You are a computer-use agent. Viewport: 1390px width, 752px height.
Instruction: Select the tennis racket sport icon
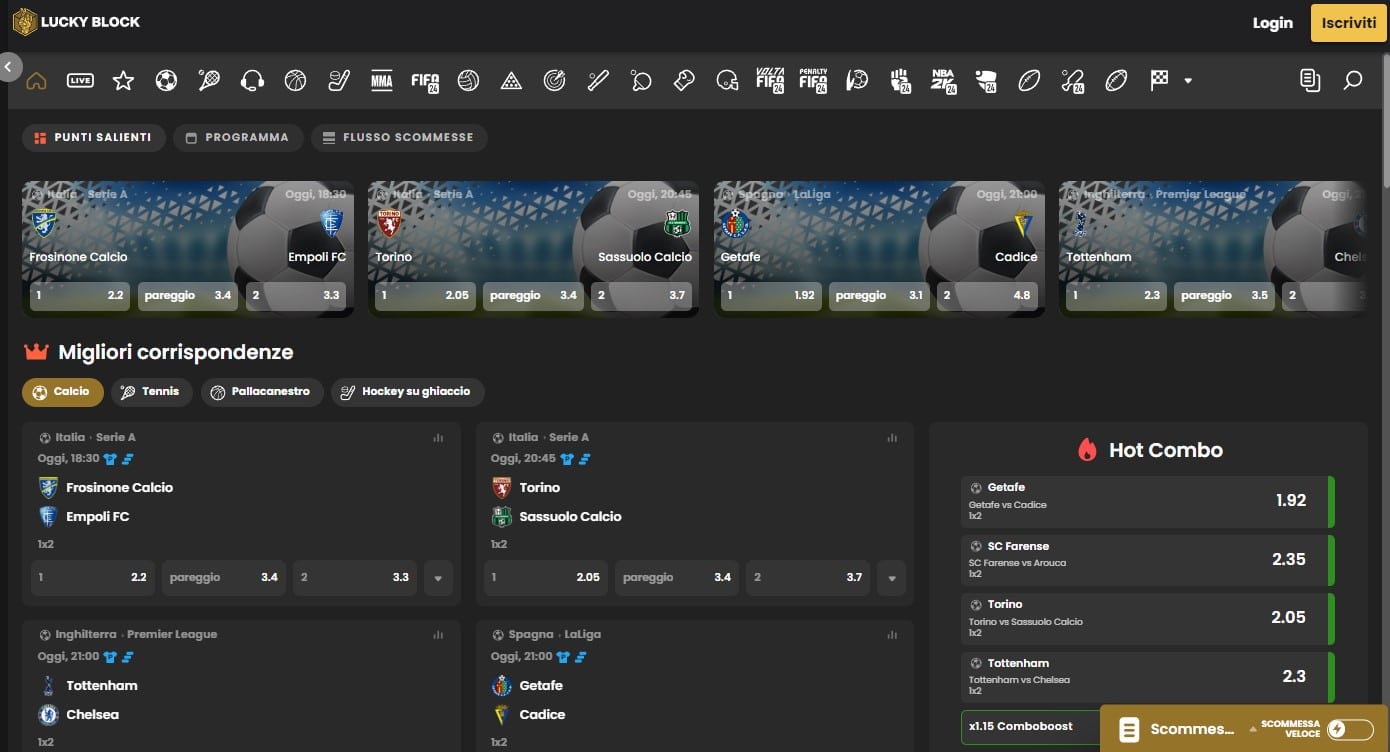pos(209,81)
